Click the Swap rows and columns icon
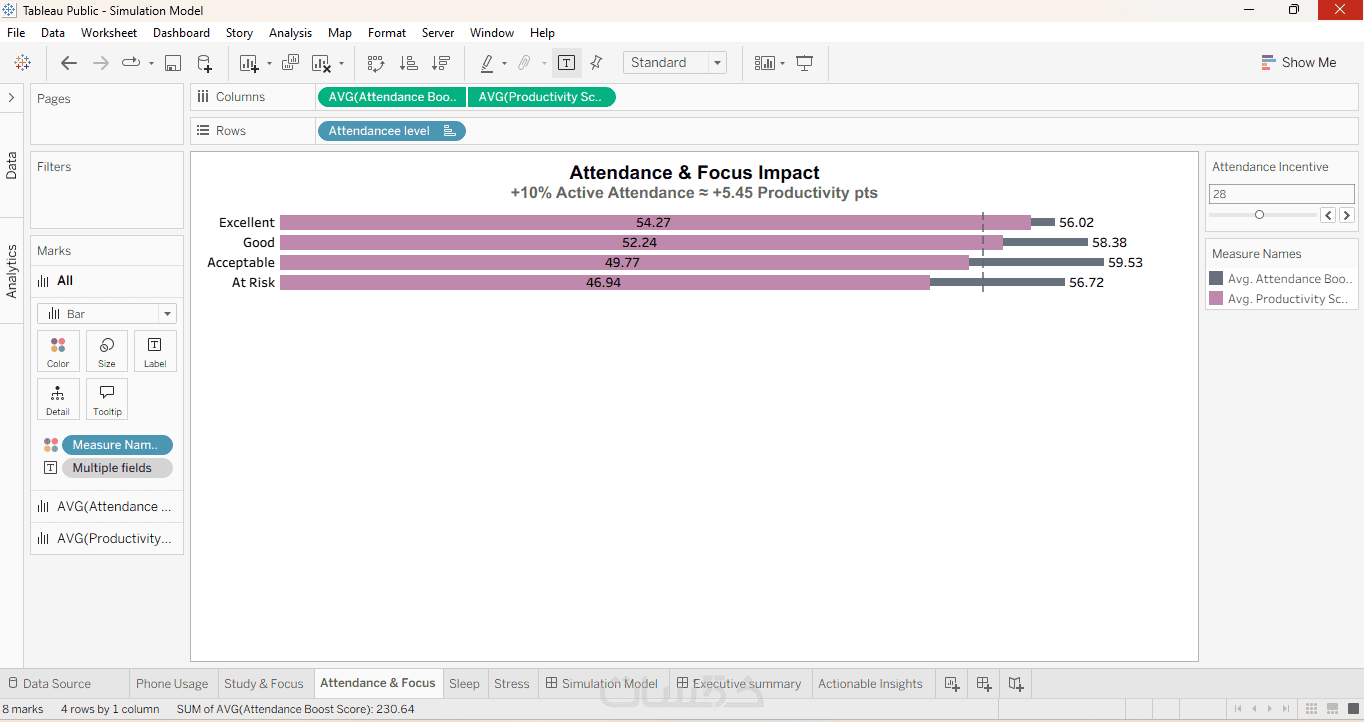 376,63
